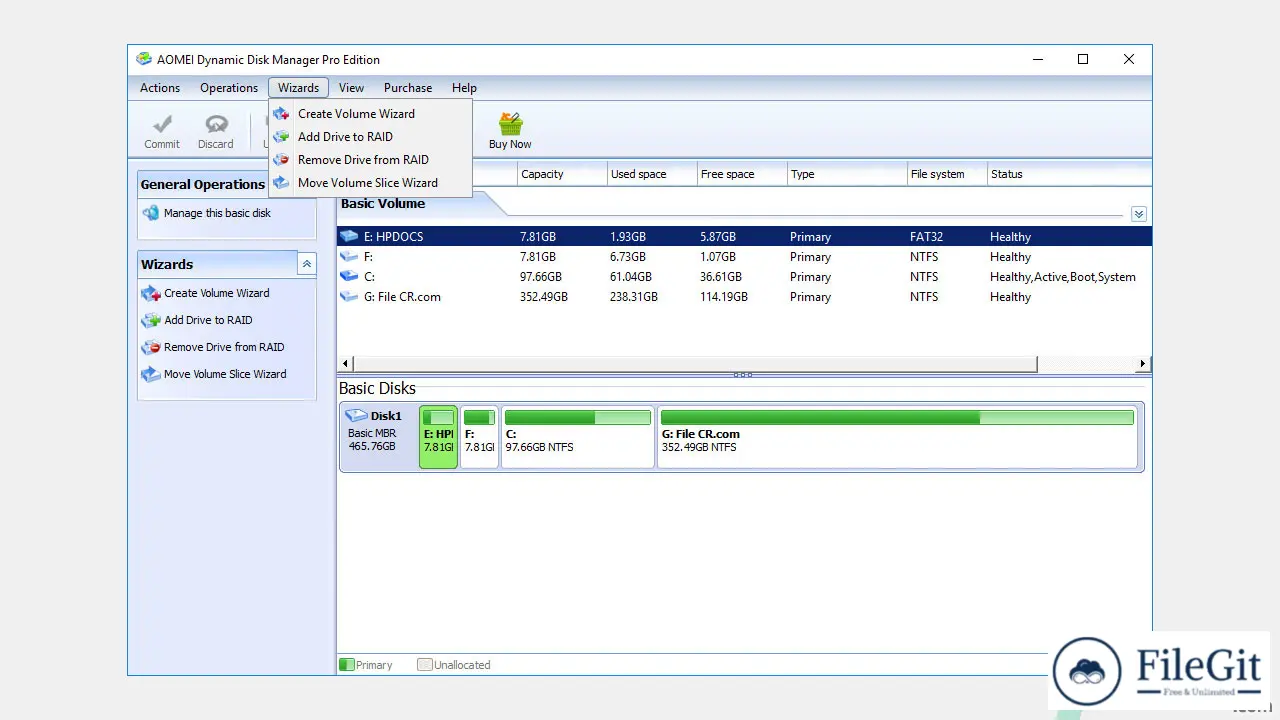
Task: Open the Help menu
Action: click(x=464, y=88)
